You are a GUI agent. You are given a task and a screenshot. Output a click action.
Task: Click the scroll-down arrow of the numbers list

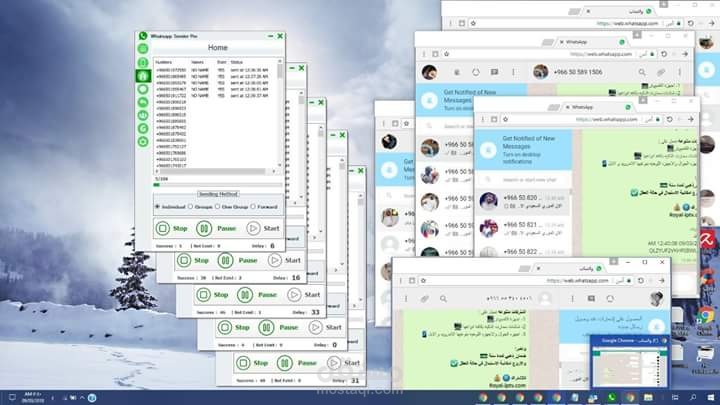click(x=280, y=165)
